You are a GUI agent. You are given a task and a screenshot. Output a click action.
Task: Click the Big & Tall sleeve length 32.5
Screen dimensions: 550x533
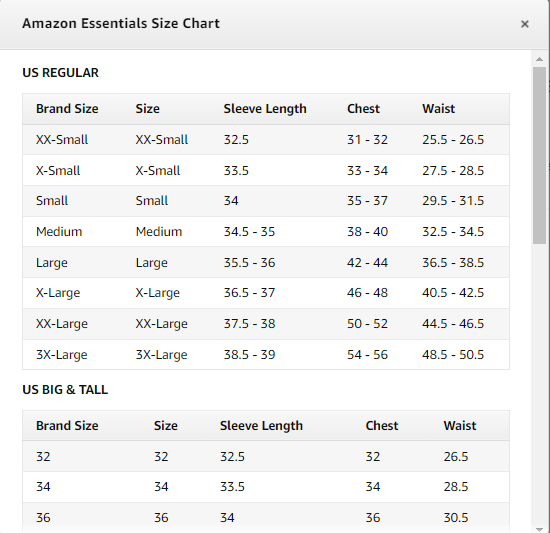(x=232, y=457)
